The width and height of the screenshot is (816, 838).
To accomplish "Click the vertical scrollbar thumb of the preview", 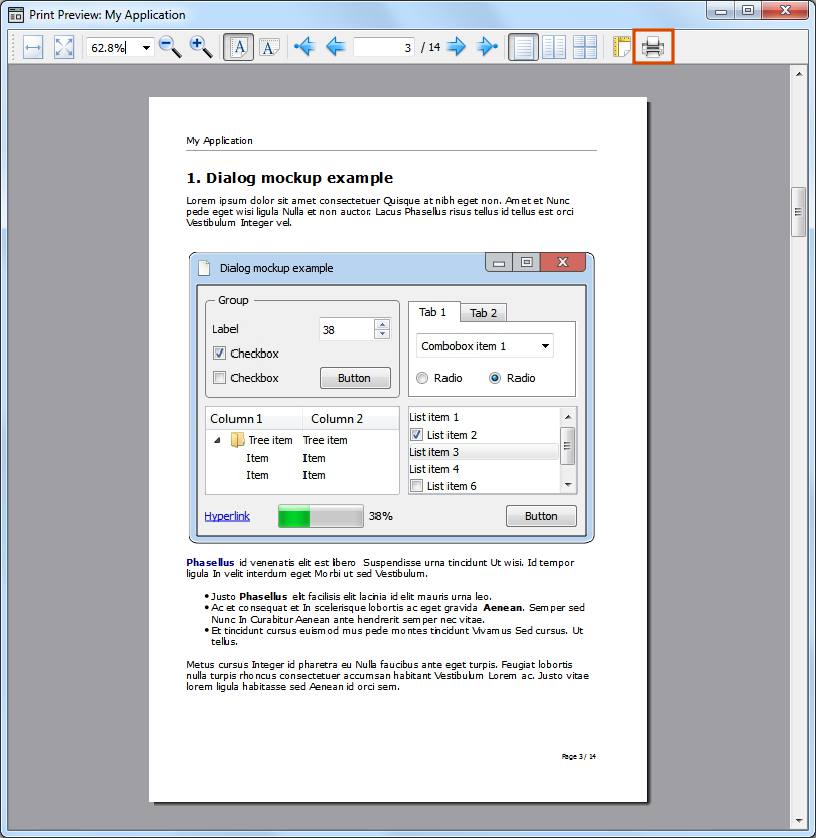I will pos(798,212).
